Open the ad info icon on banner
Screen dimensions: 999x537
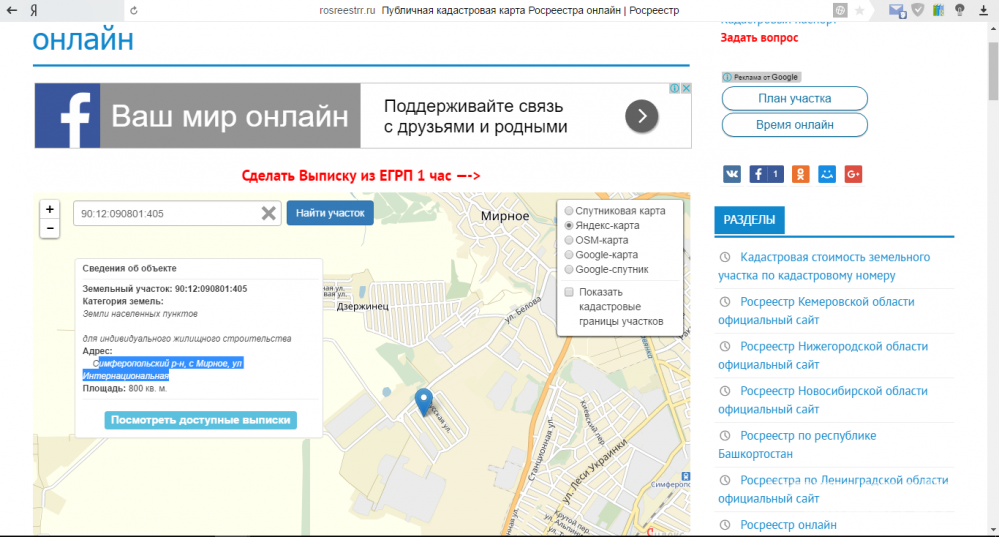[x=674, y=89]
